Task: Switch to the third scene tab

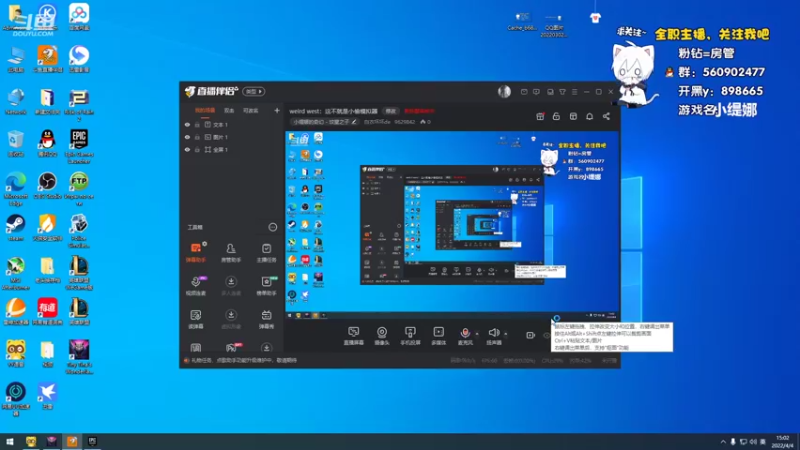Action: coord(251,111)
